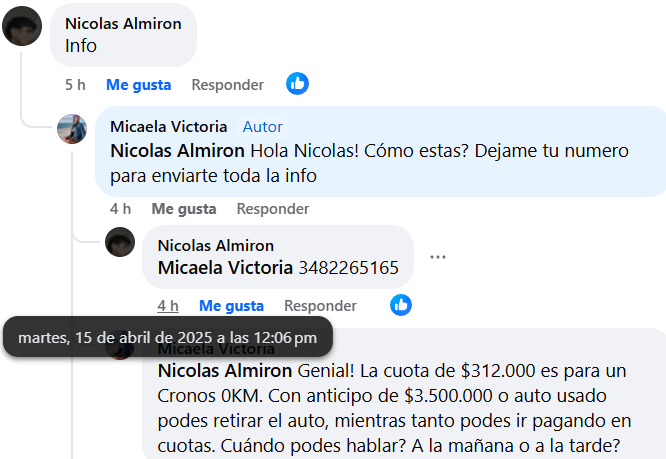Image resolution: width=666 pixels, height=459 pixels.
Task: Open Nicolas Almiron's avatar on the Info comment
Action: tap(22, 26)
